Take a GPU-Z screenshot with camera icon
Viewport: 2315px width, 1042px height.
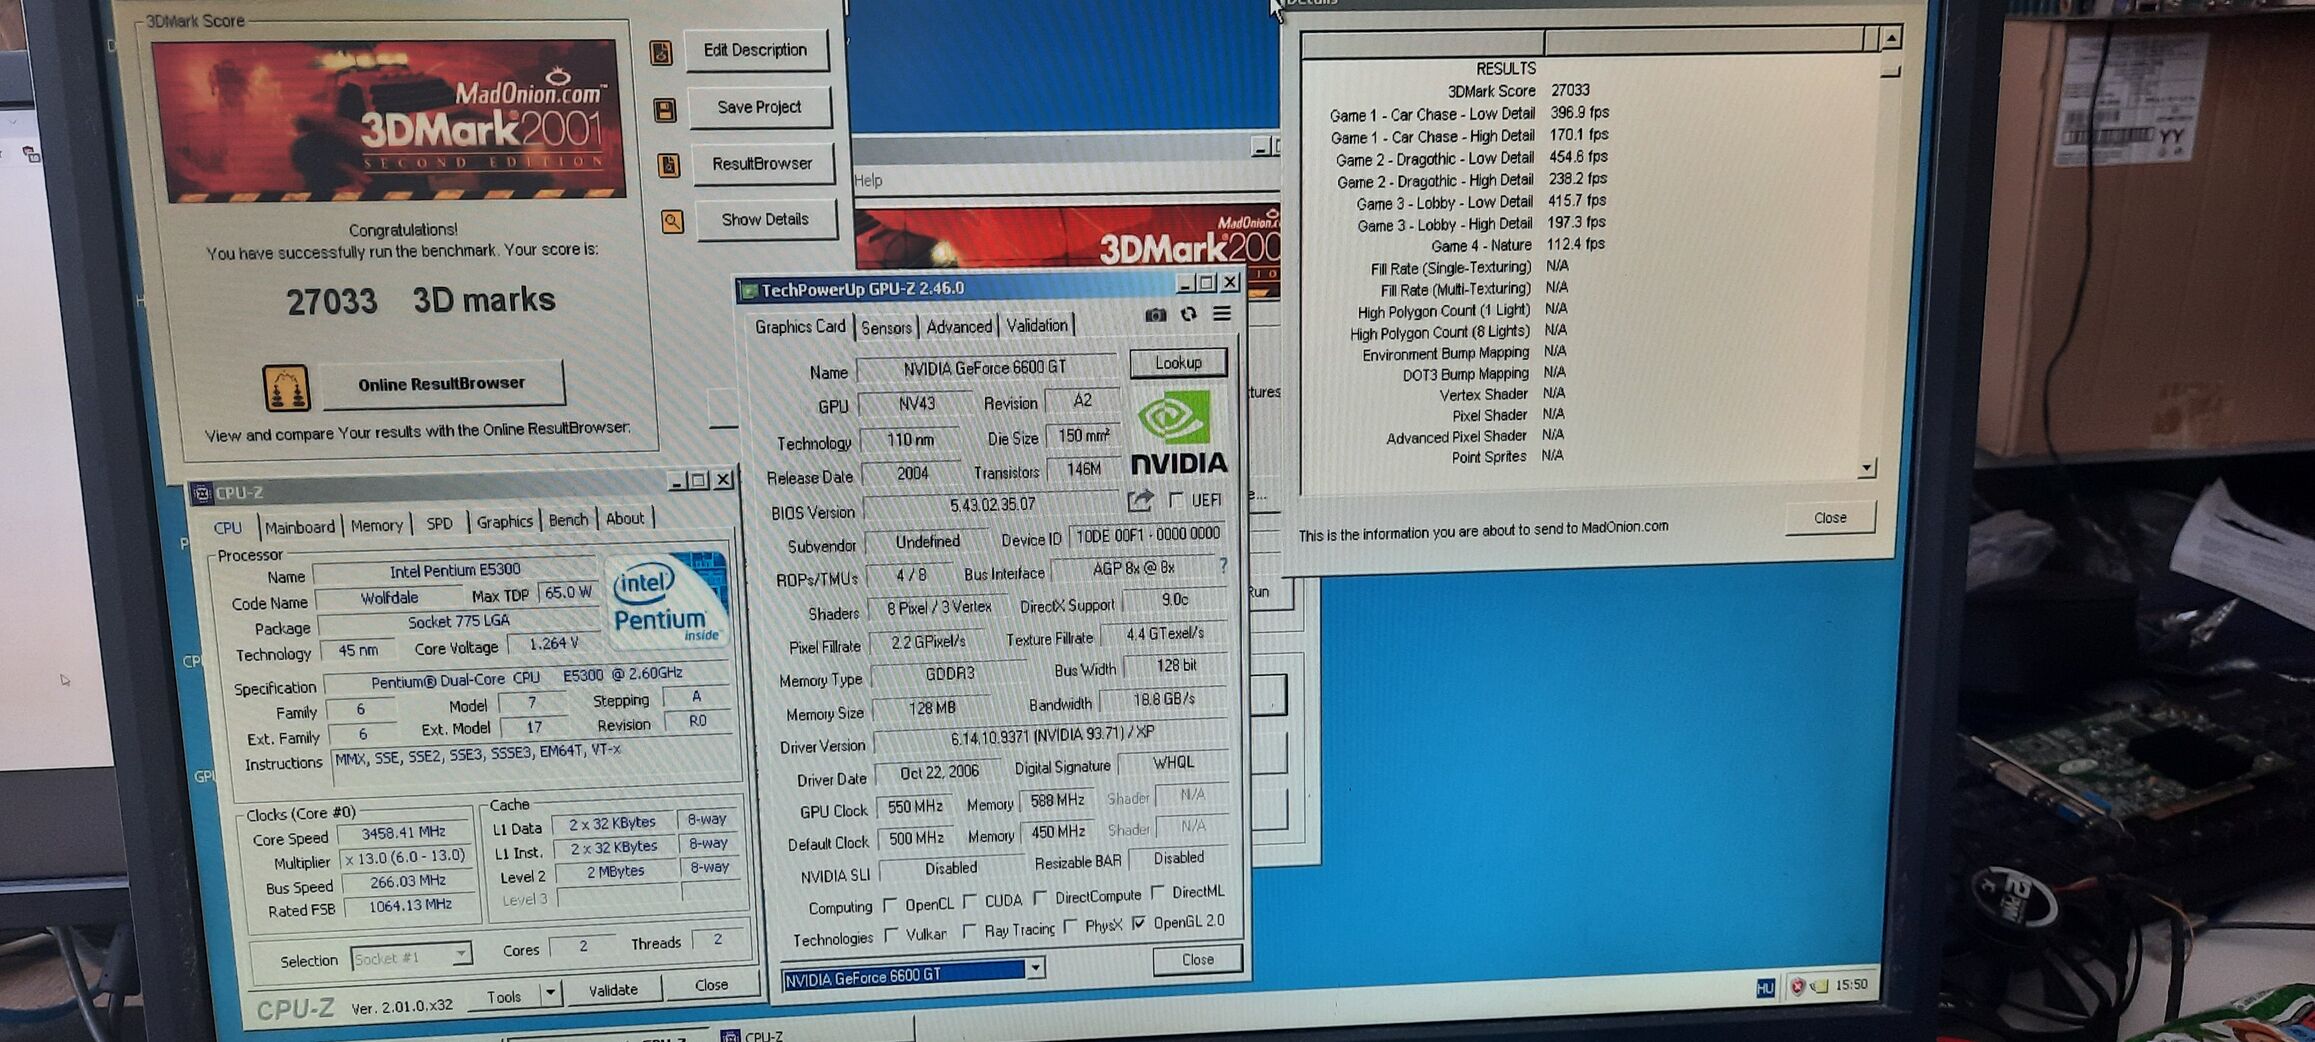[1155, 315]
